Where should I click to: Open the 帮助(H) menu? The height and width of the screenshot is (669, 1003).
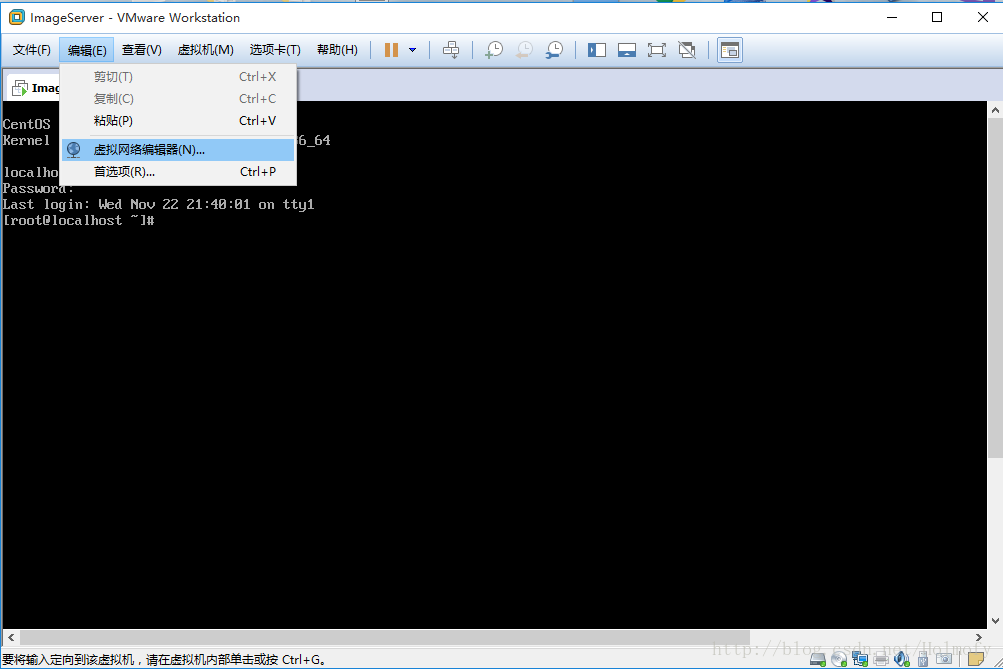[x=337, y=50]
